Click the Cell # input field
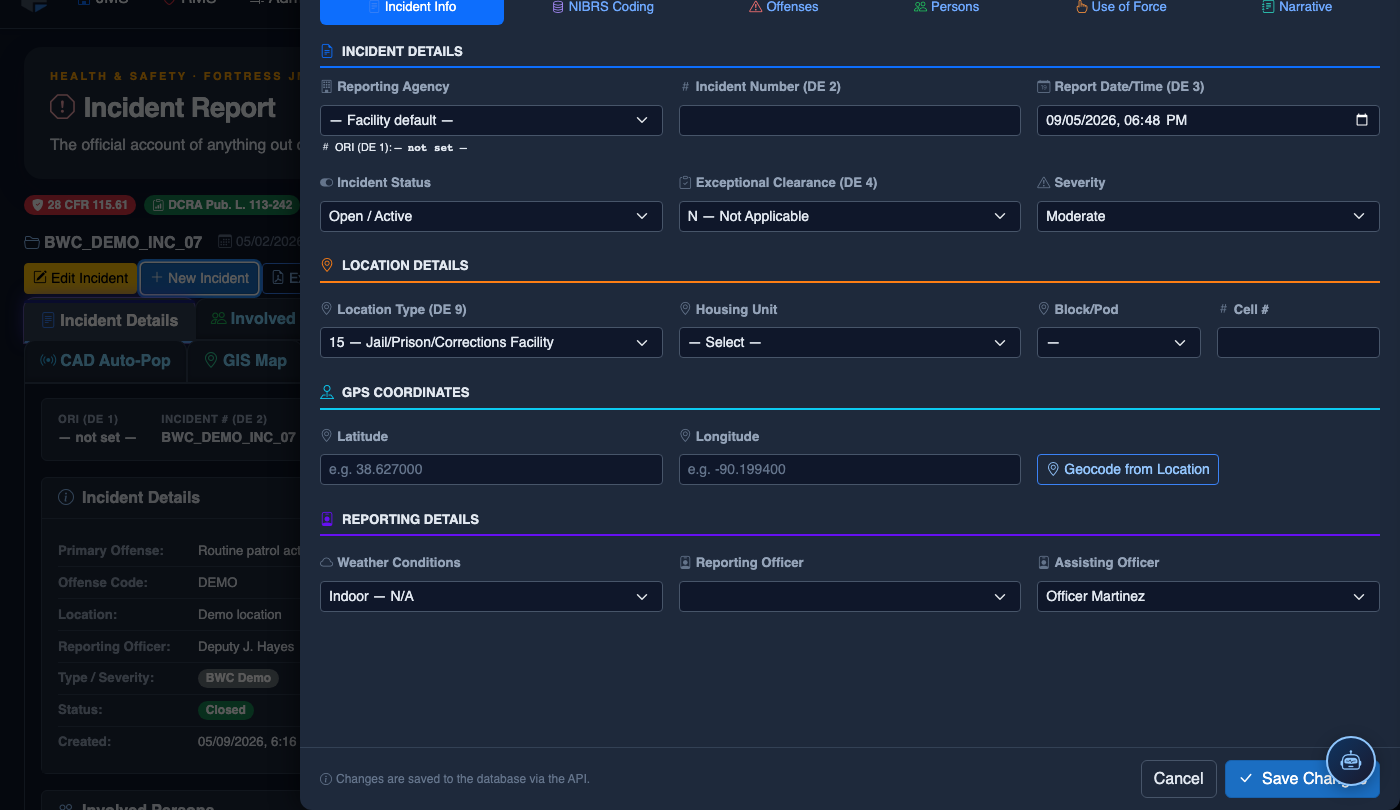This screenshot has width=1400, height=810. click(1298, 343)
